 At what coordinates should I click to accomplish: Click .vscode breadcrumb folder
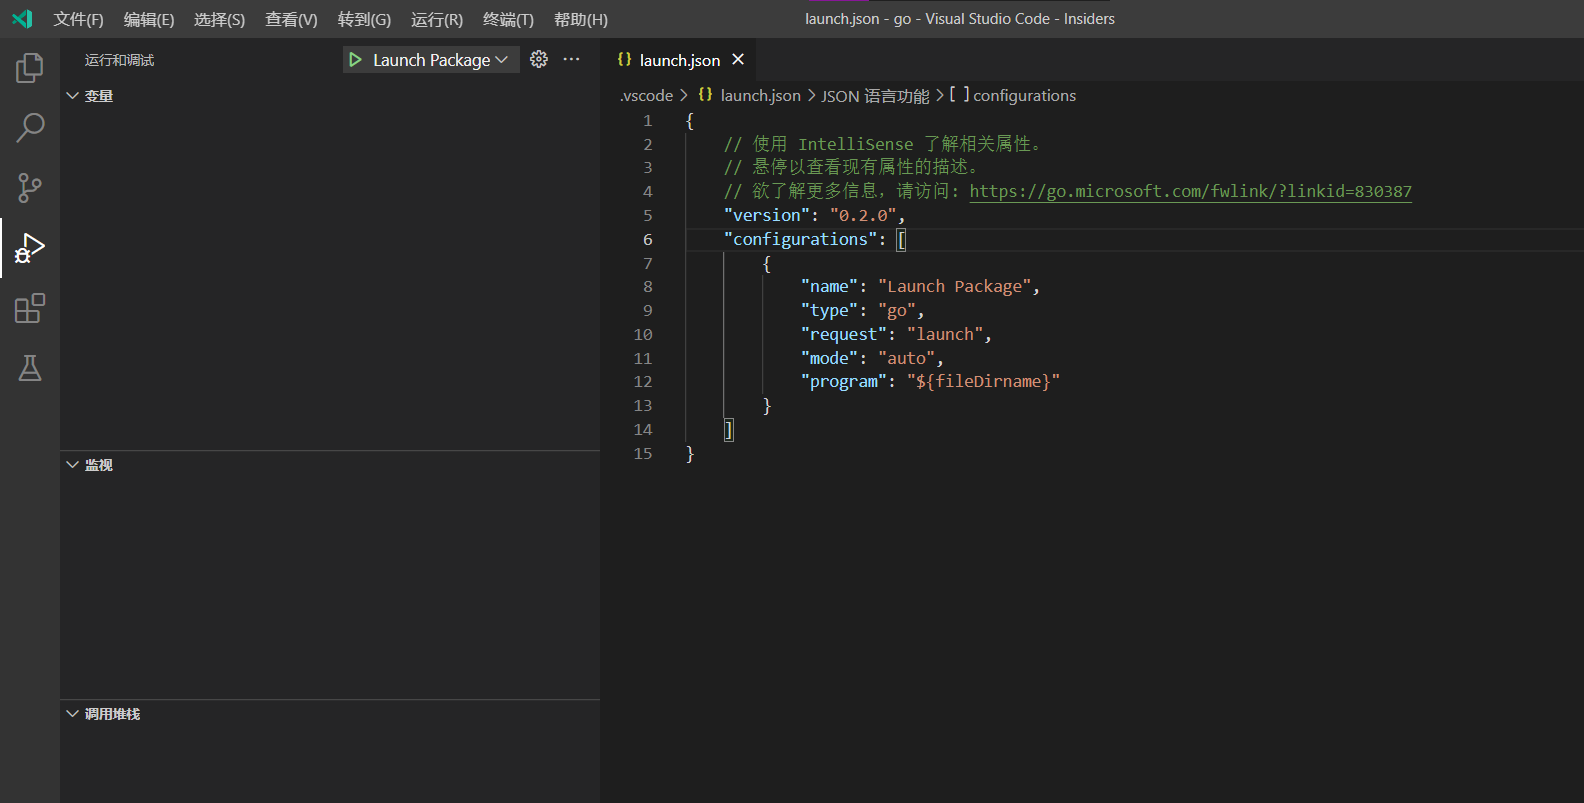pyautogui.click(x=646, y=96)
